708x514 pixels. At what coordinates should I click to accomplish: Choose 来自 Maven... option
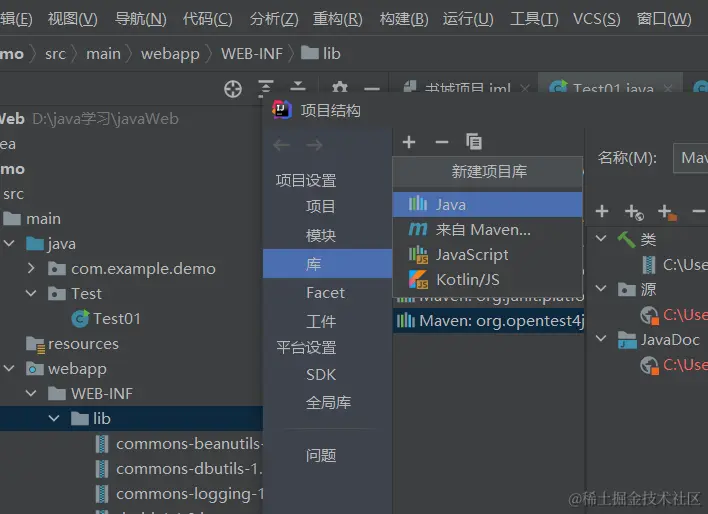488,229
